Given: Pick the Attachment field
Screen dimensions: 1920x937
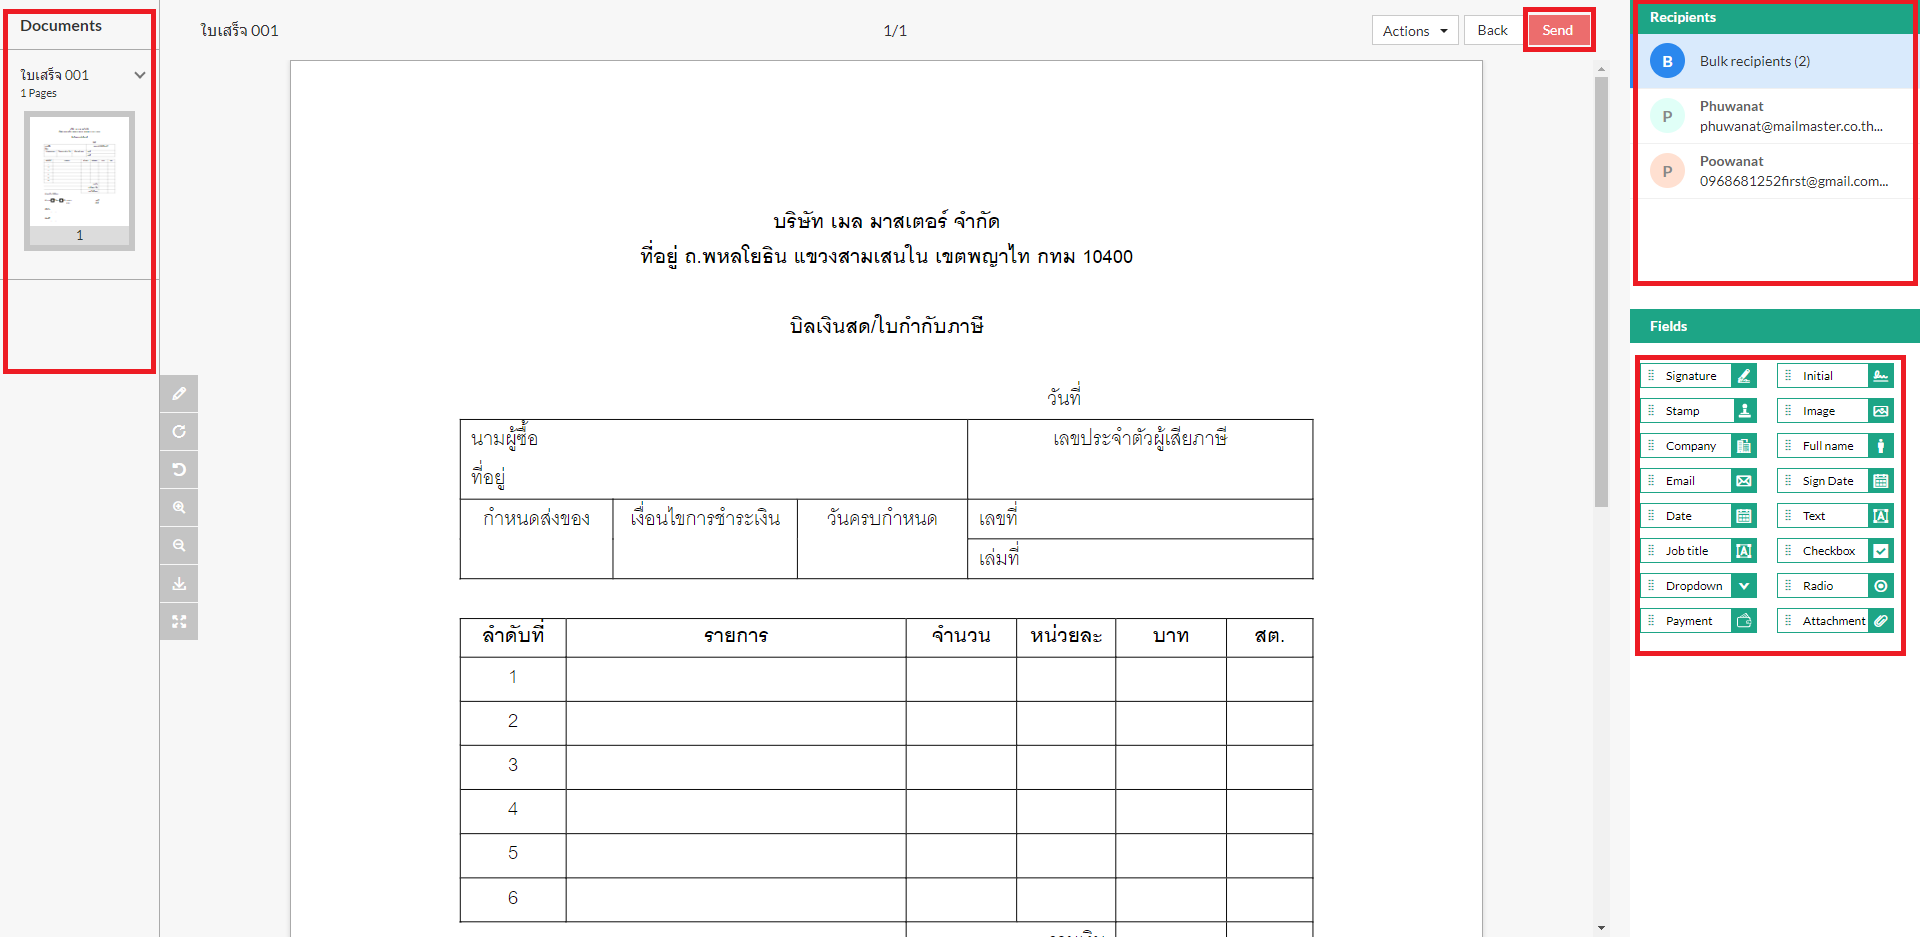Looking at the screenshot, I should pyautogui.click(x=1836, y=621).
